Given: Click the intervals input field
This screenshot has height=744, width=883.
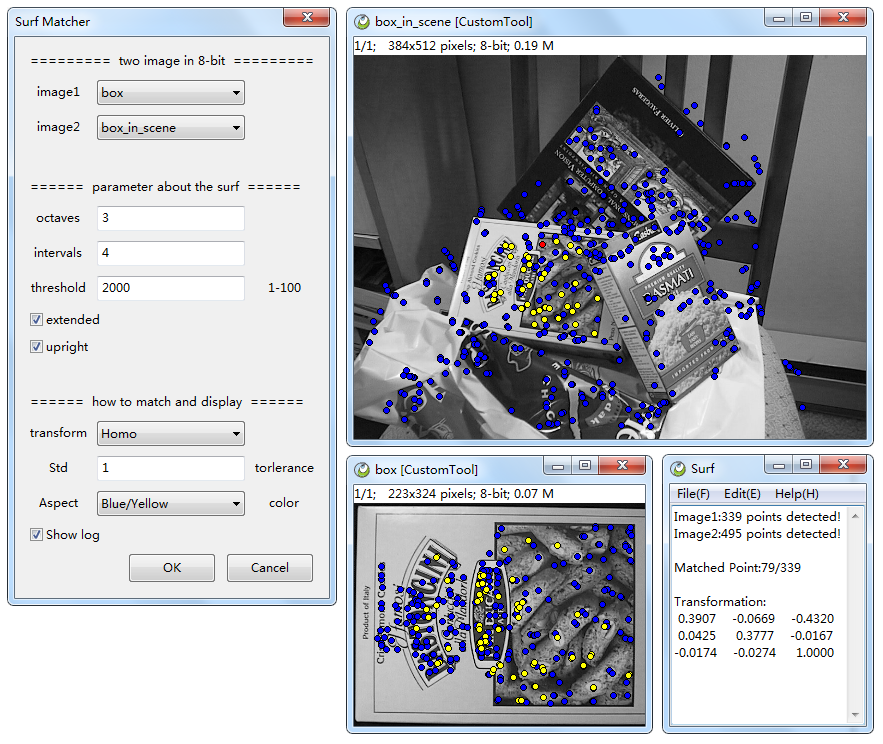Looking at the screenshot, I should pyautogui.click(x=171, y=253).
